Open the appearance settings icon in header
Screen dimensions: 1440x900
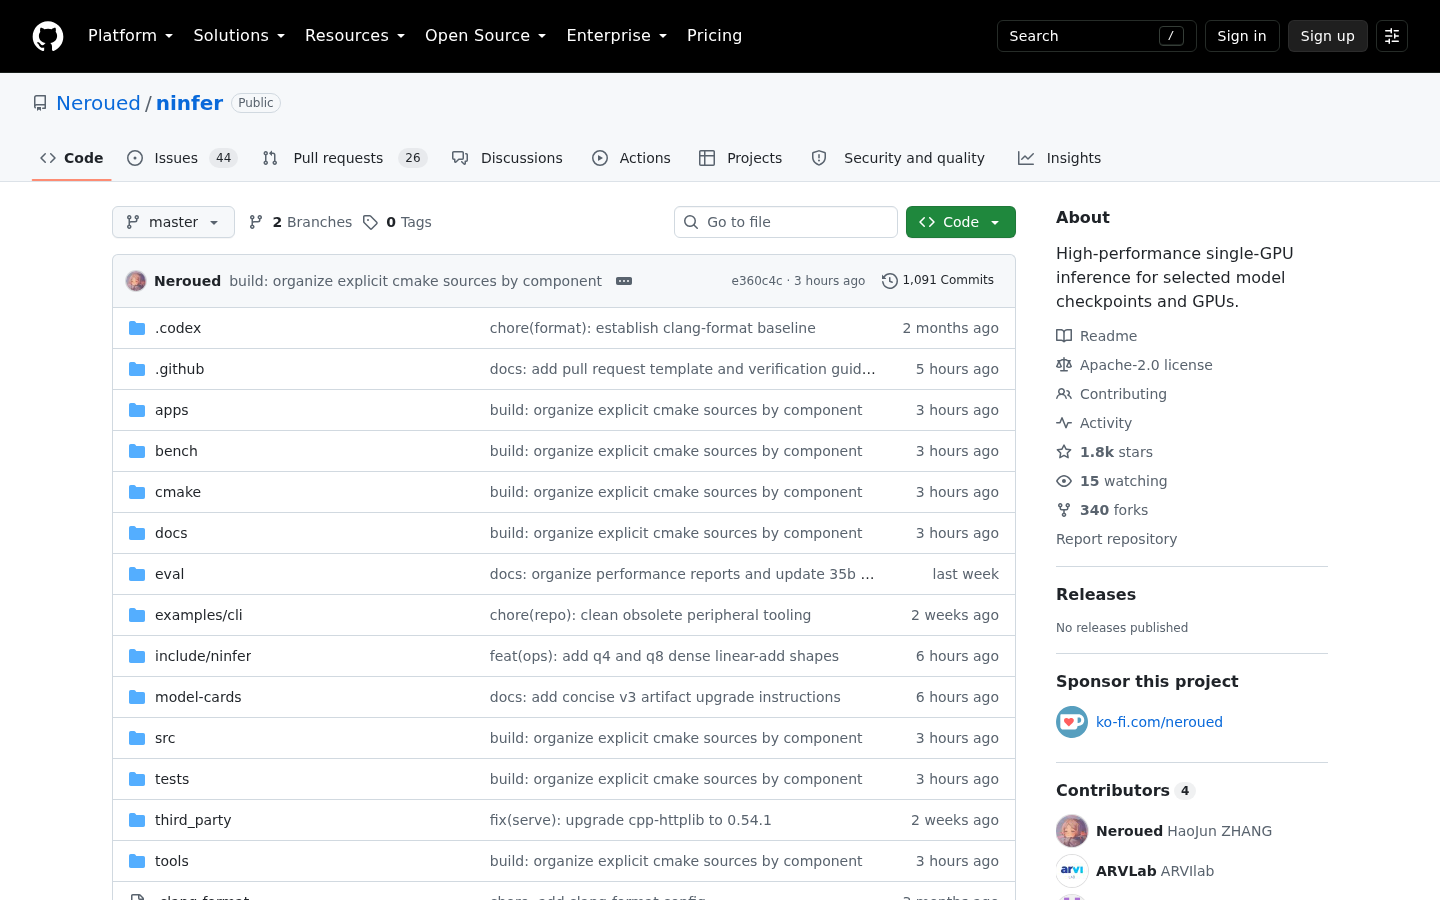pos(1392,36)
